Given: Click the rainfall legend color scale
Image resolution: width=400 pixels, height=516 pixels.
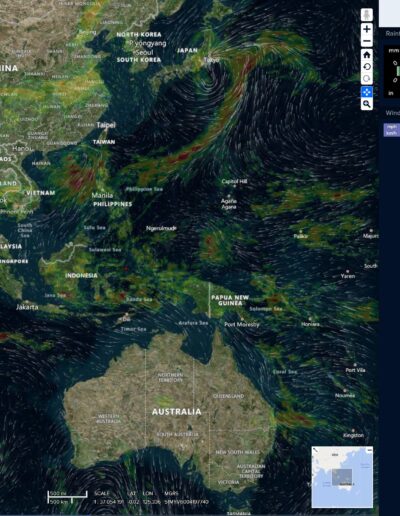Looking at the screenshot, I should point(398,71).
